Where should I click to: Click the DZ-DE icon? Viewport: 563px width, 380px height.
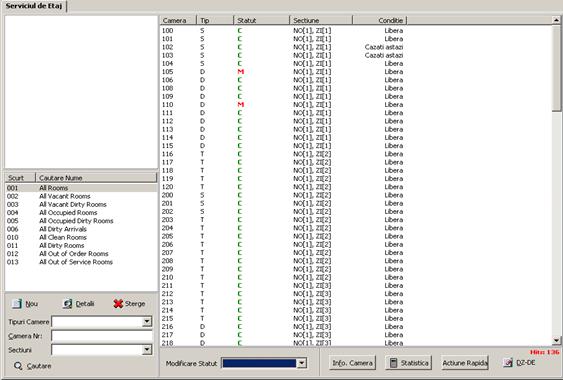[x=508, y=363]
